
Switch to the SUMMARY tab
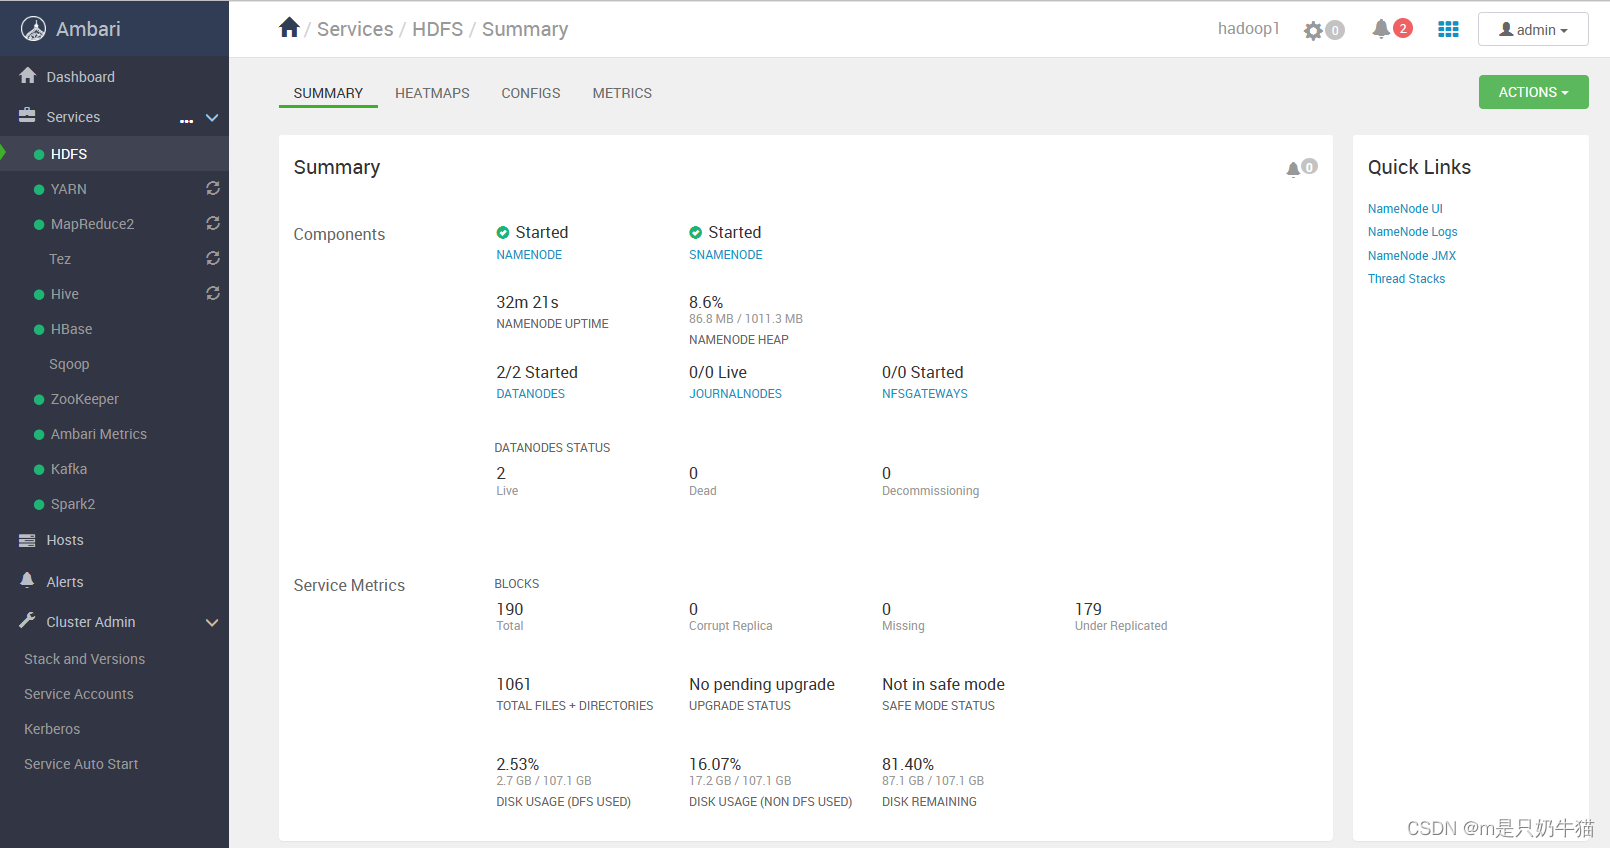pos(328,93)
